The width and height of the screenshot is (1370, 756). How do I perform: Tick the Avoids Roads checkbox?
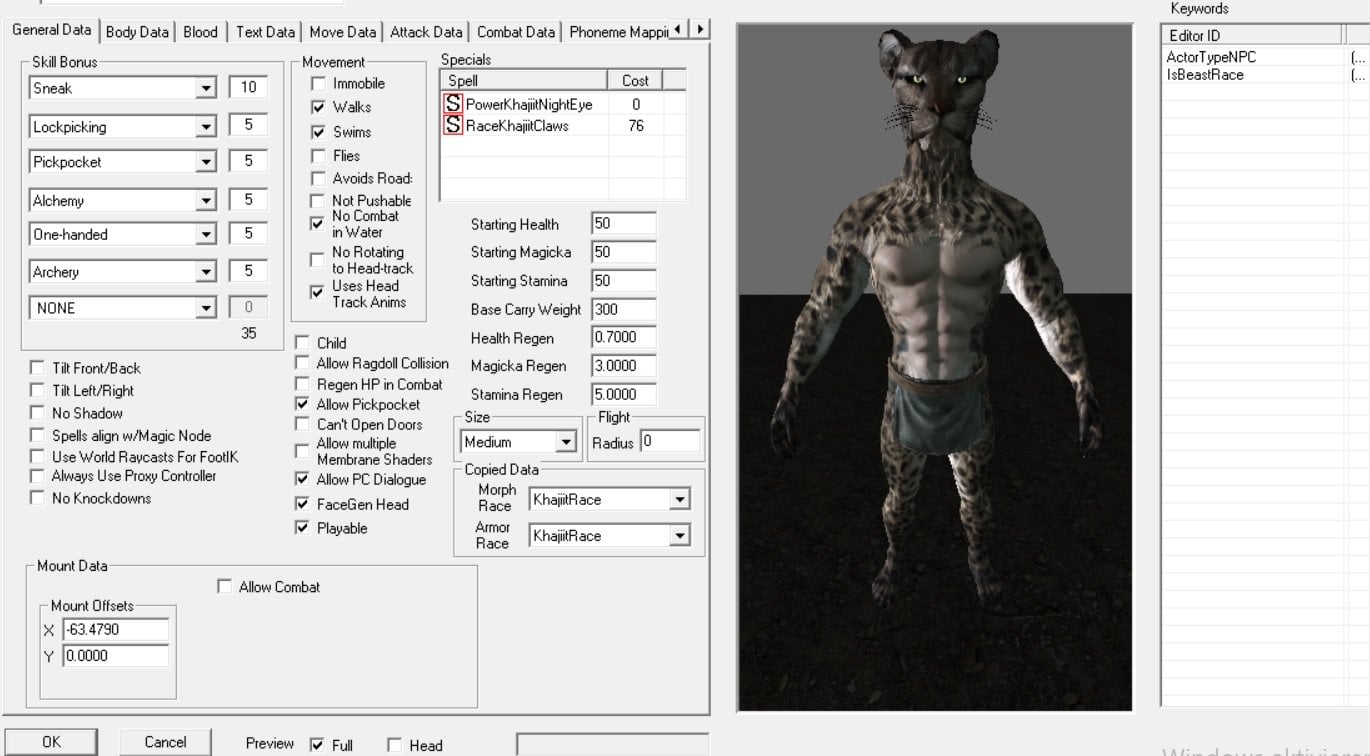[318, 178]
